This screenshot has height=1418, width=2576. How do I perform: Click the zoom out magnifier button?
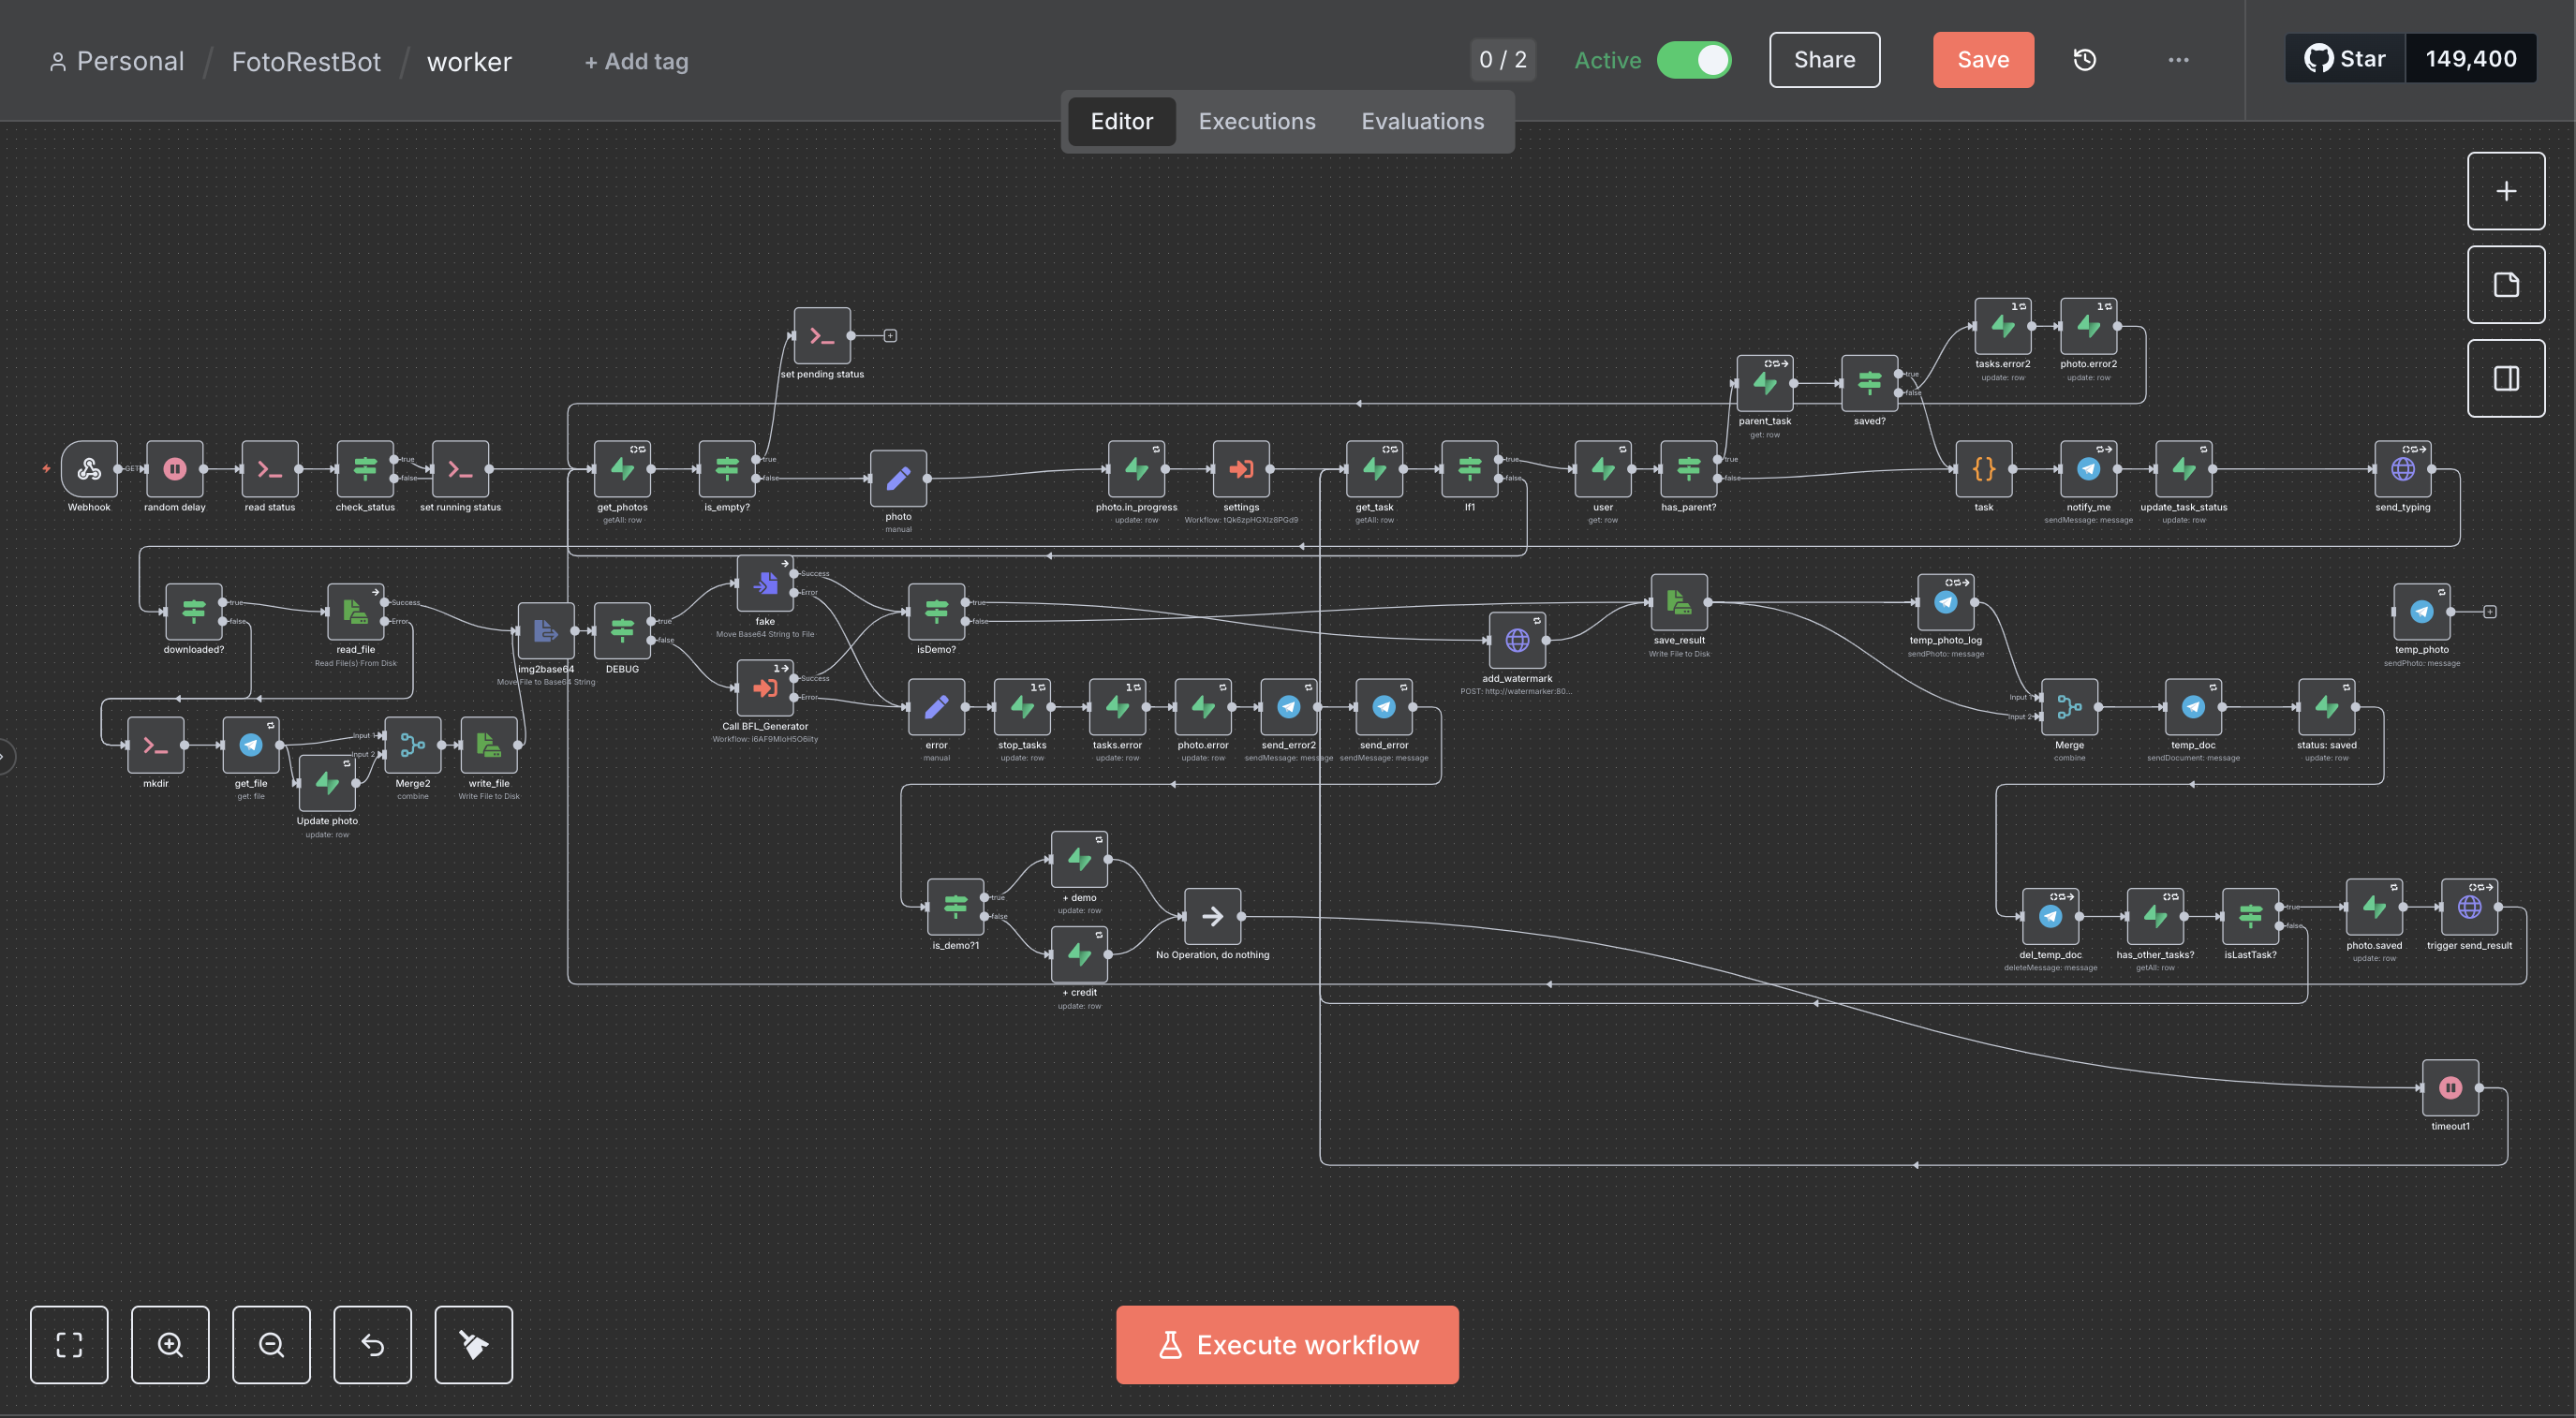tap(271, 1344)
